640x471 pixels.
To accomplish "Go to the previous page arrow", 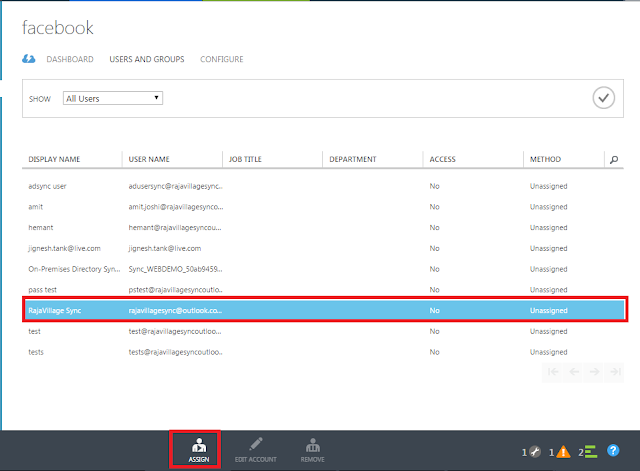I will (574, 372).
